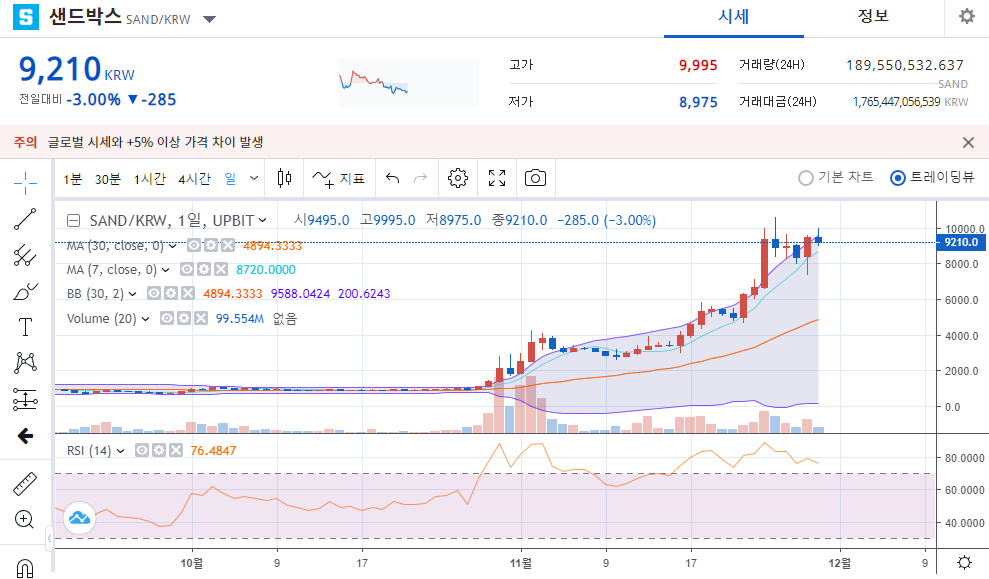The width and height of the screenshot is (989, 579).
Task: Click the cloud icon over RSI pane
Action: pos(79,518)
